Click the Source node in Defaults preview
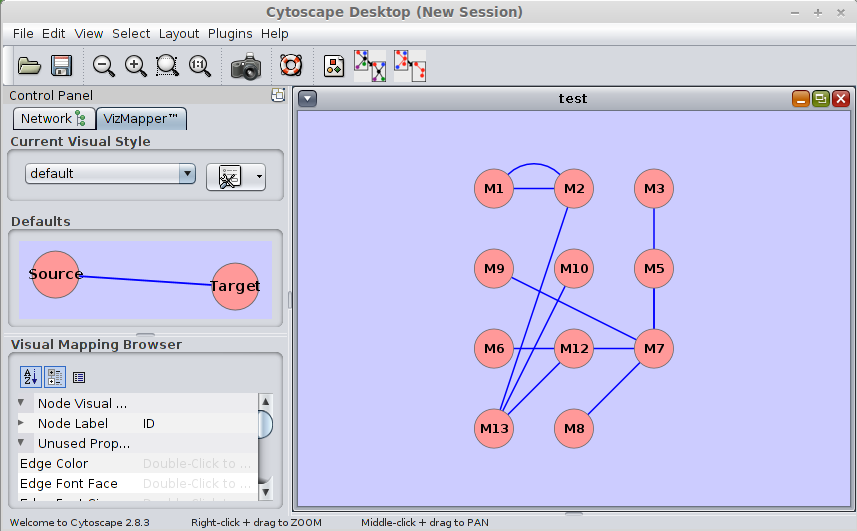857x531 pixels. [x=55, y=274]
